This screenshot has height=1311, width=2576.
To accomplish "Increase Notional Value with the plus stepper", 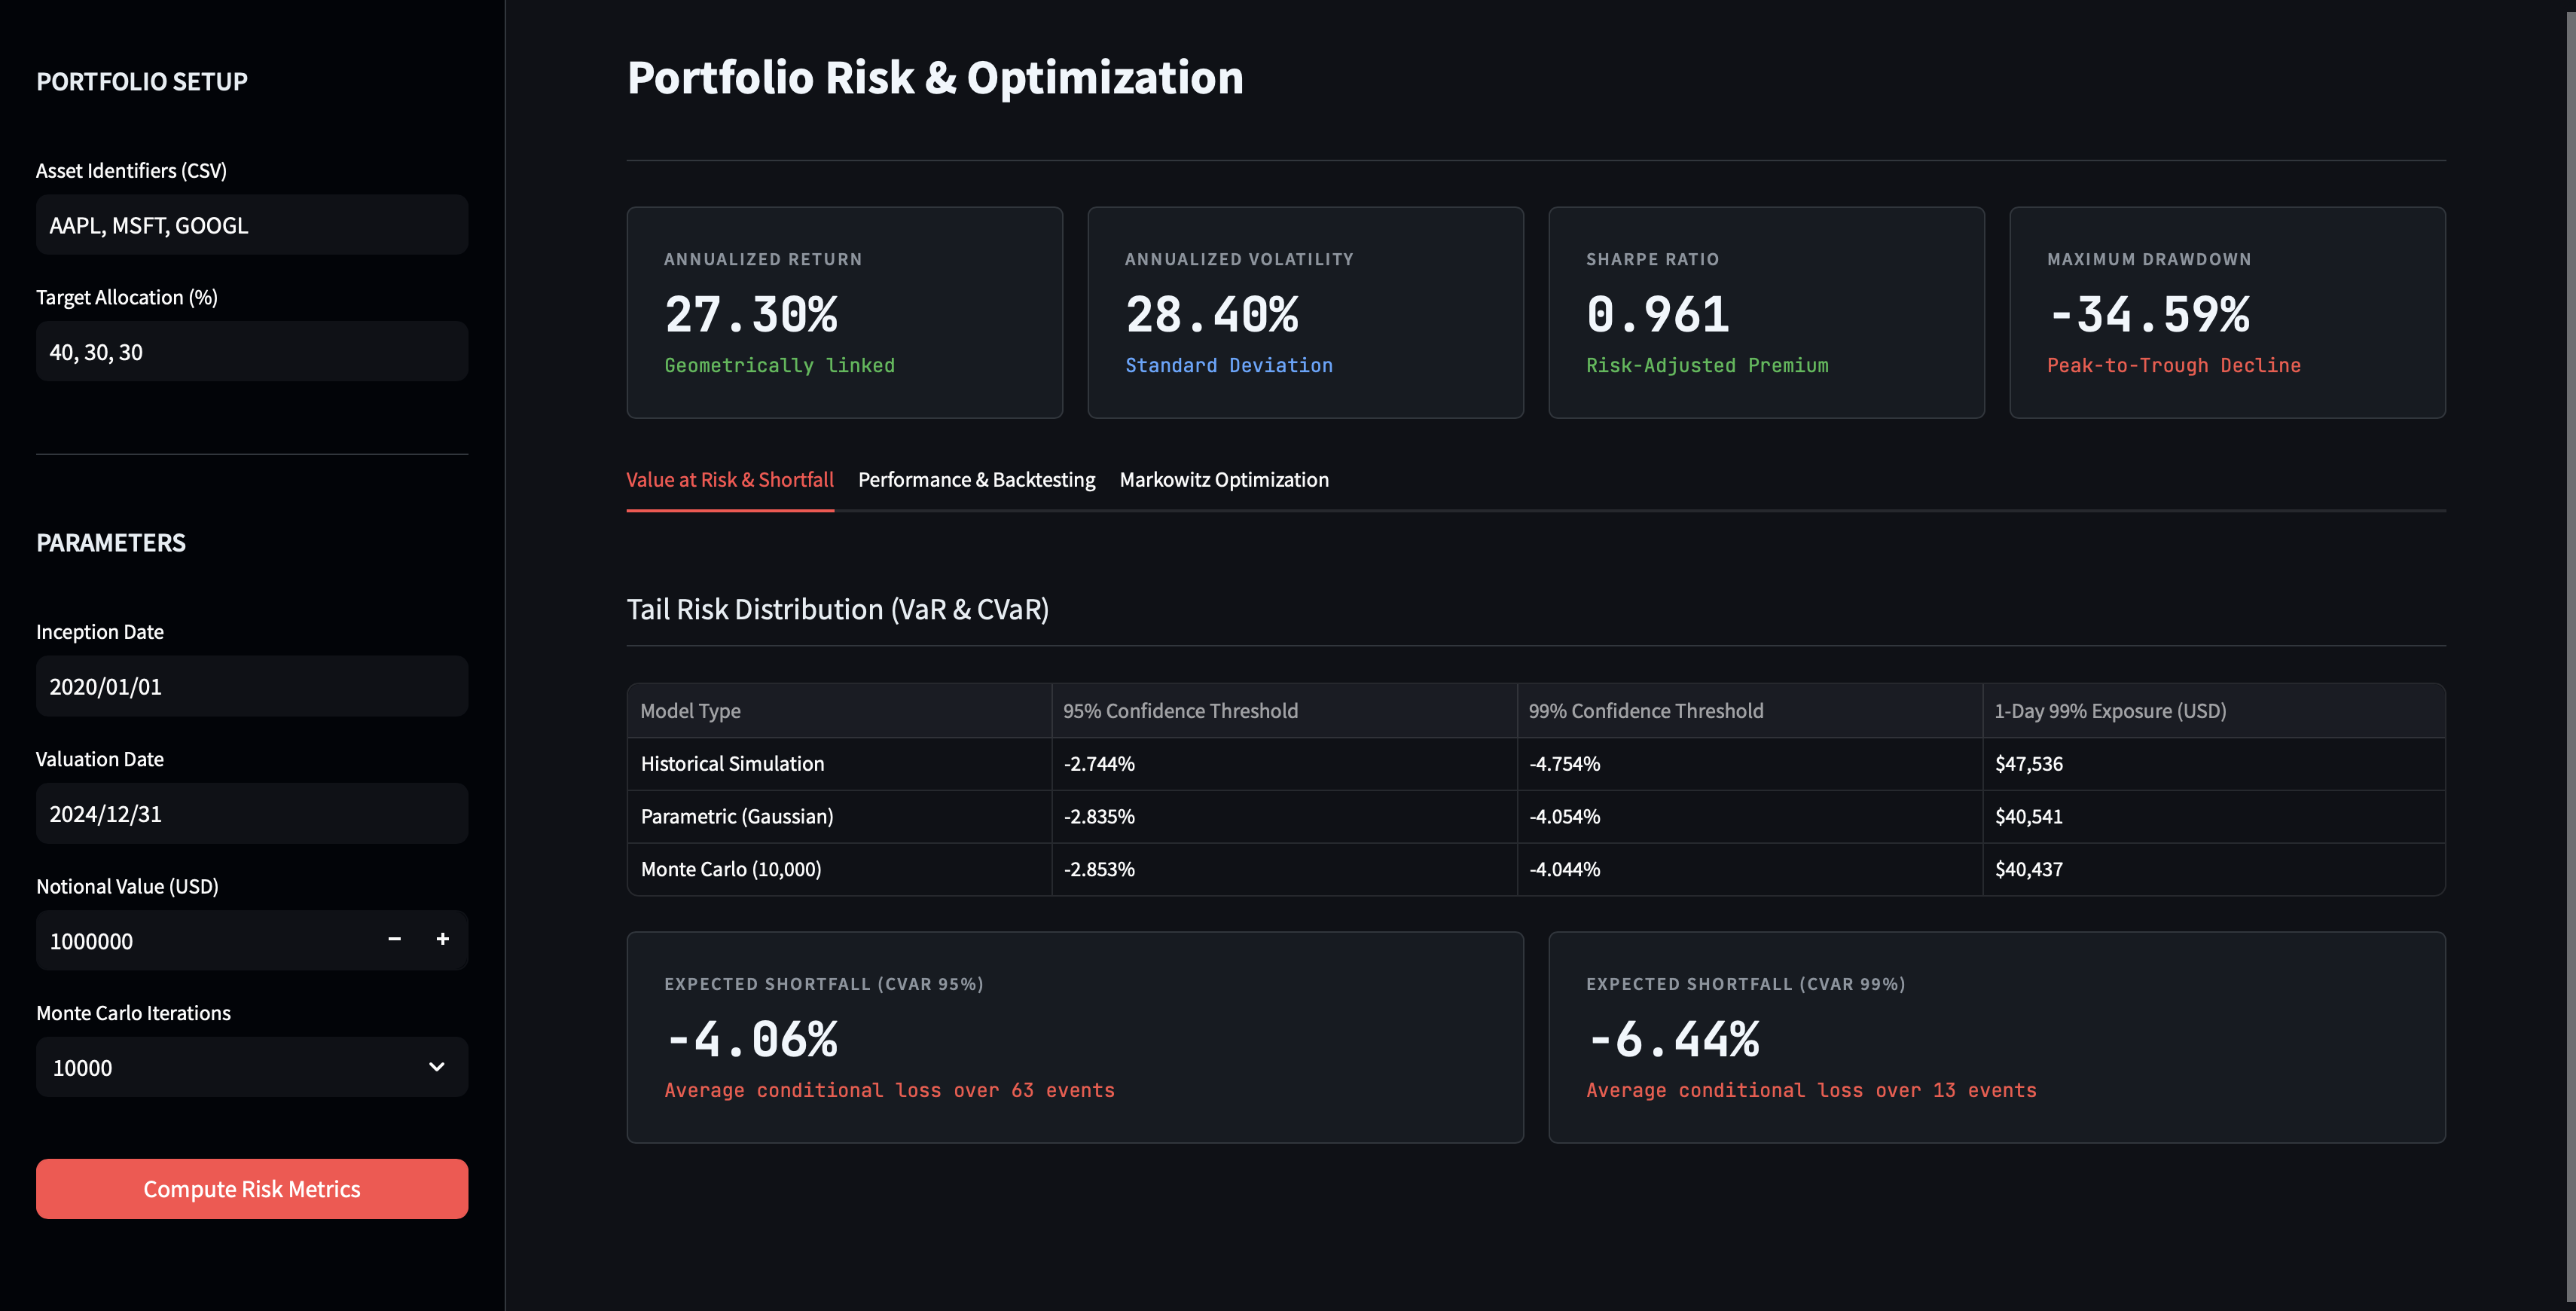I will [x=442, y=940].
